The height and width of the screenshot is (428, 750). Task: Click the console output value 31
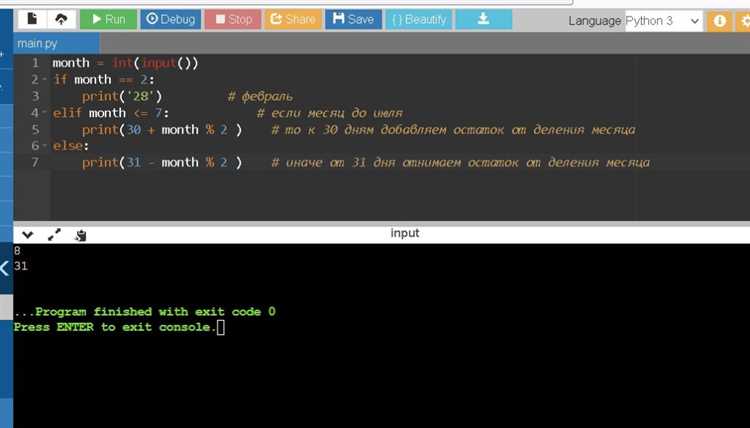[21, 266]
